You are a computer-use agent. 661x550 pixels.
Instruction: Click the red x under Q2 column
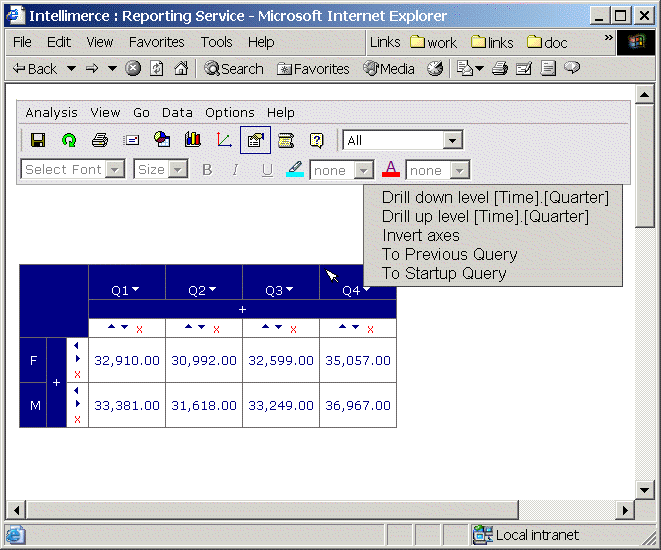pos(216,330)
